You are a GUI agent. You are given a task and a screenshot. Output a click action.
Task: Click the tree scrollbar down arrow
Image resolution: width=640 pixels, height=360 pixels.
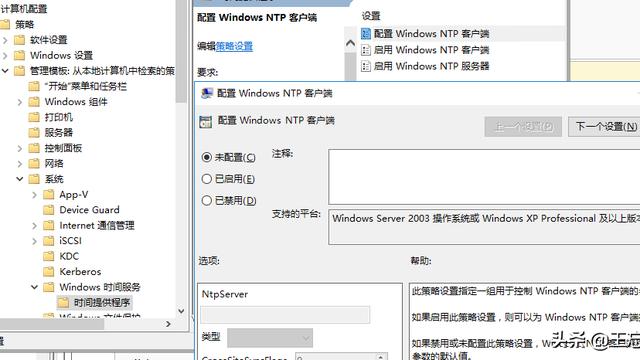click(181, 311)
